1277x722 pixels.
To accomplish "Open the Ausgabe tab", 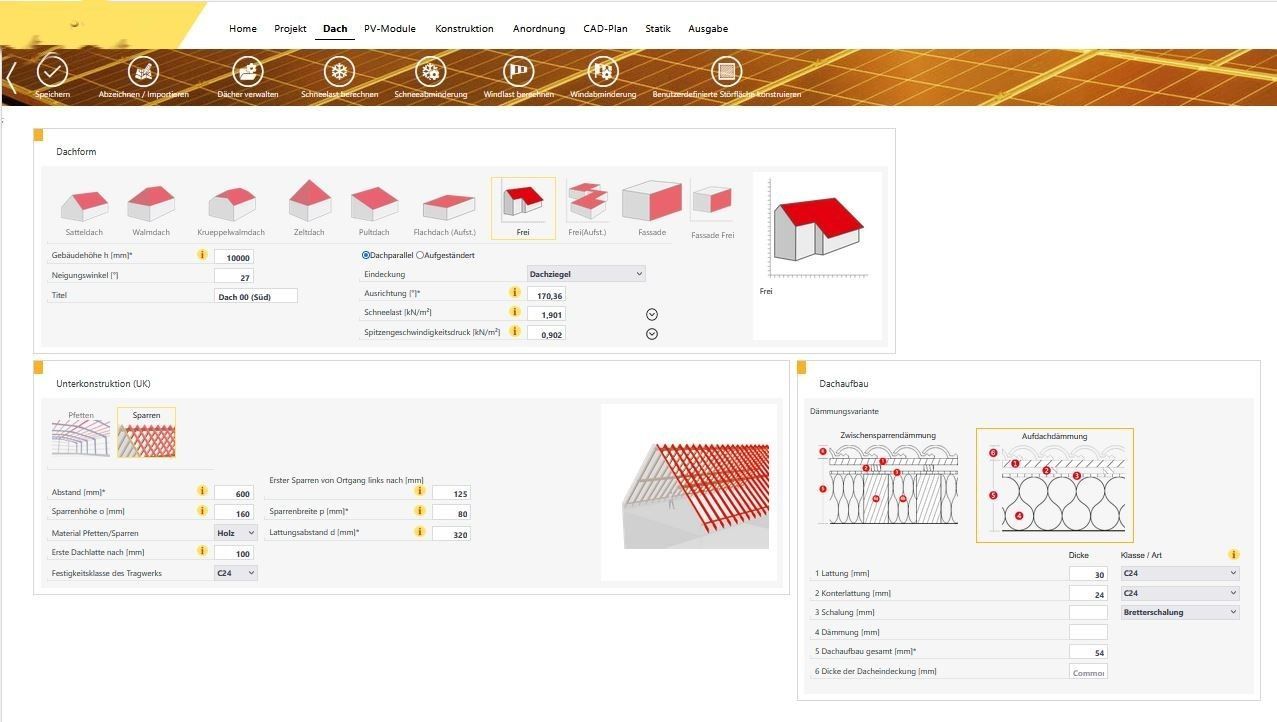I will 708,29.
